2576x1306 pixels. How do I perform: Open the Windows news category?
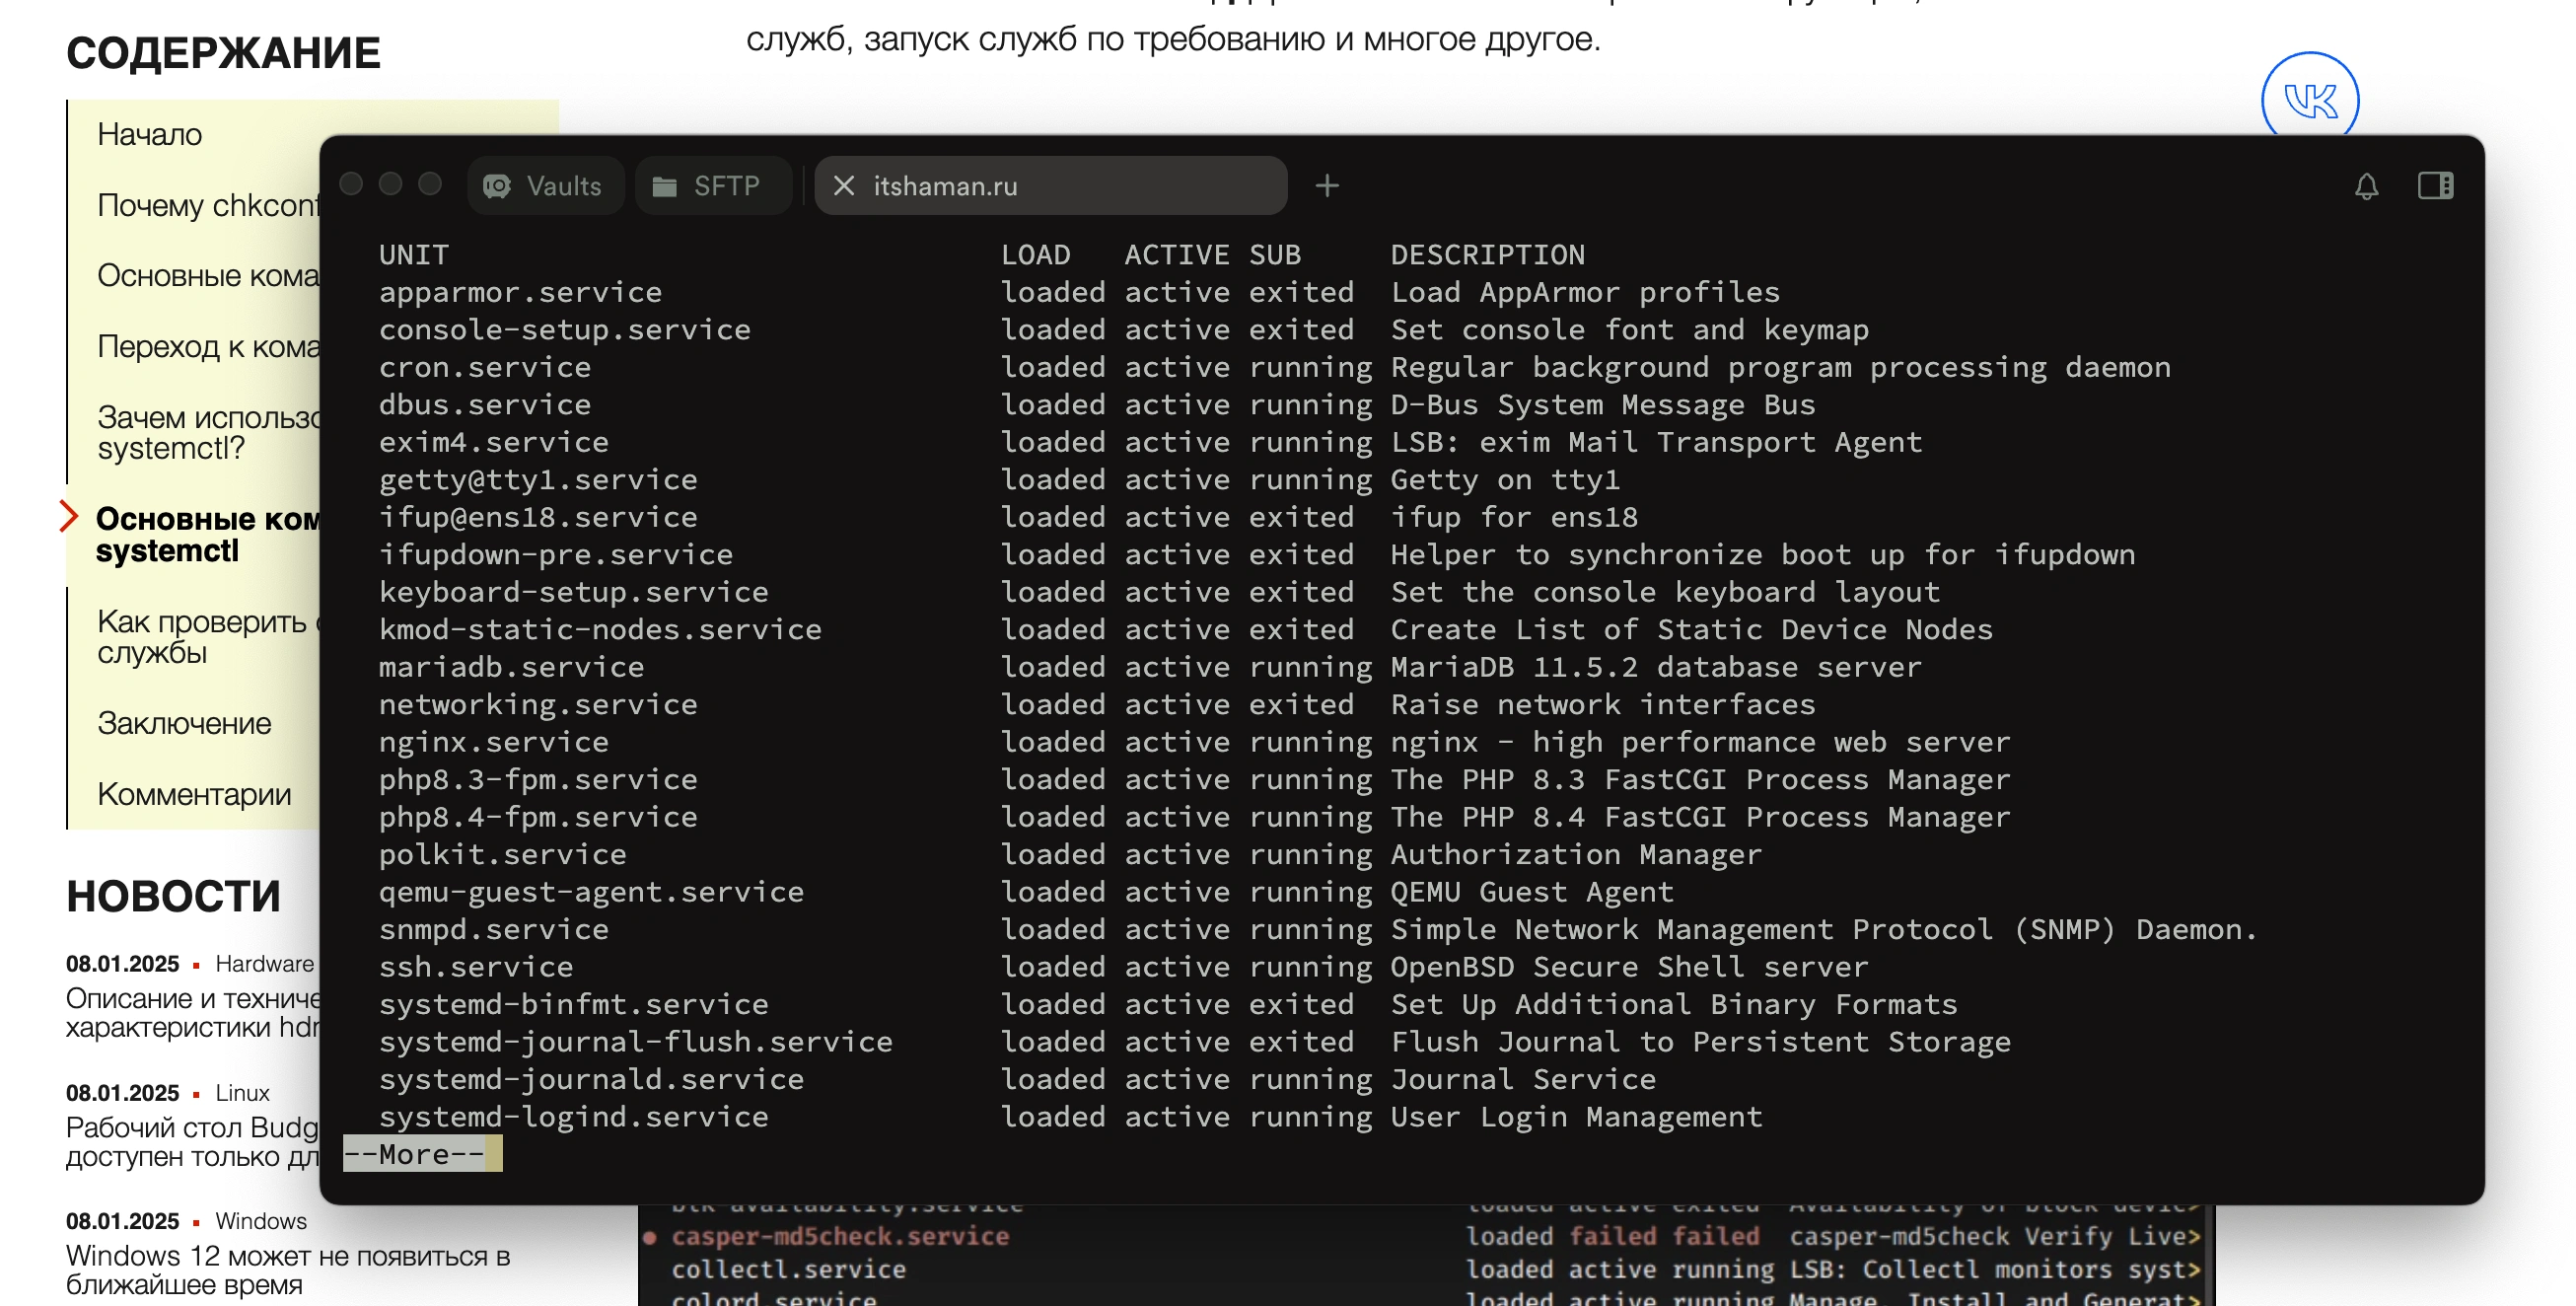coord(261,1221)
